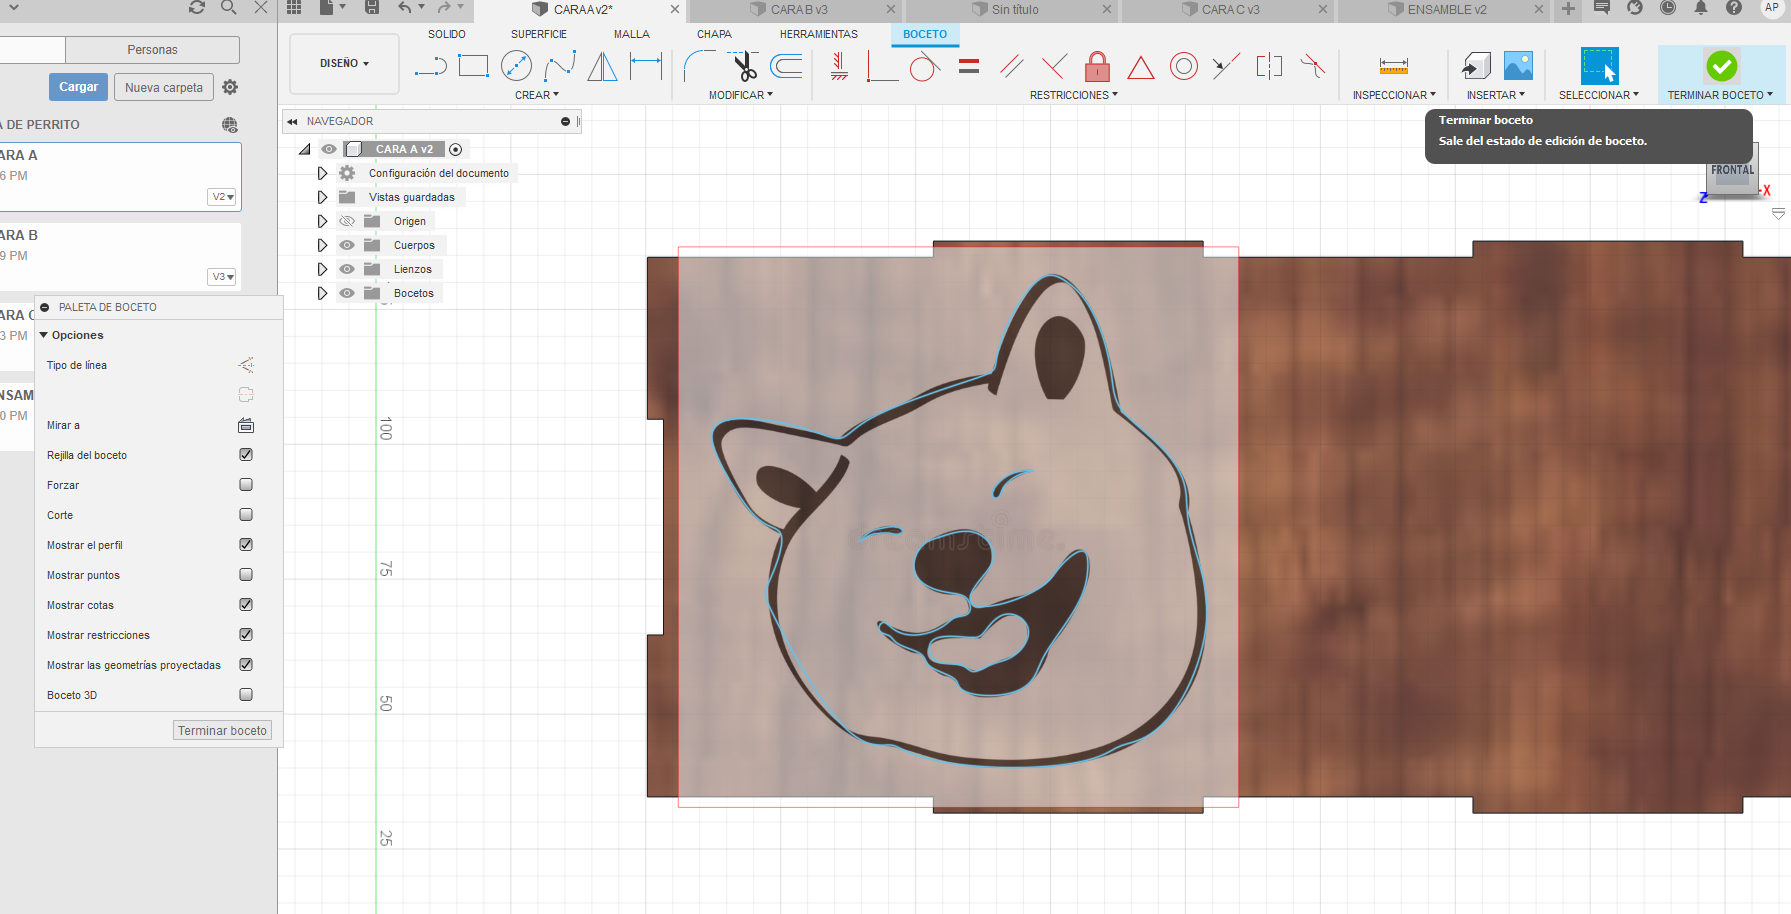Switch to the CHAPA tab

pyautogui.click(x=714, y=34)
